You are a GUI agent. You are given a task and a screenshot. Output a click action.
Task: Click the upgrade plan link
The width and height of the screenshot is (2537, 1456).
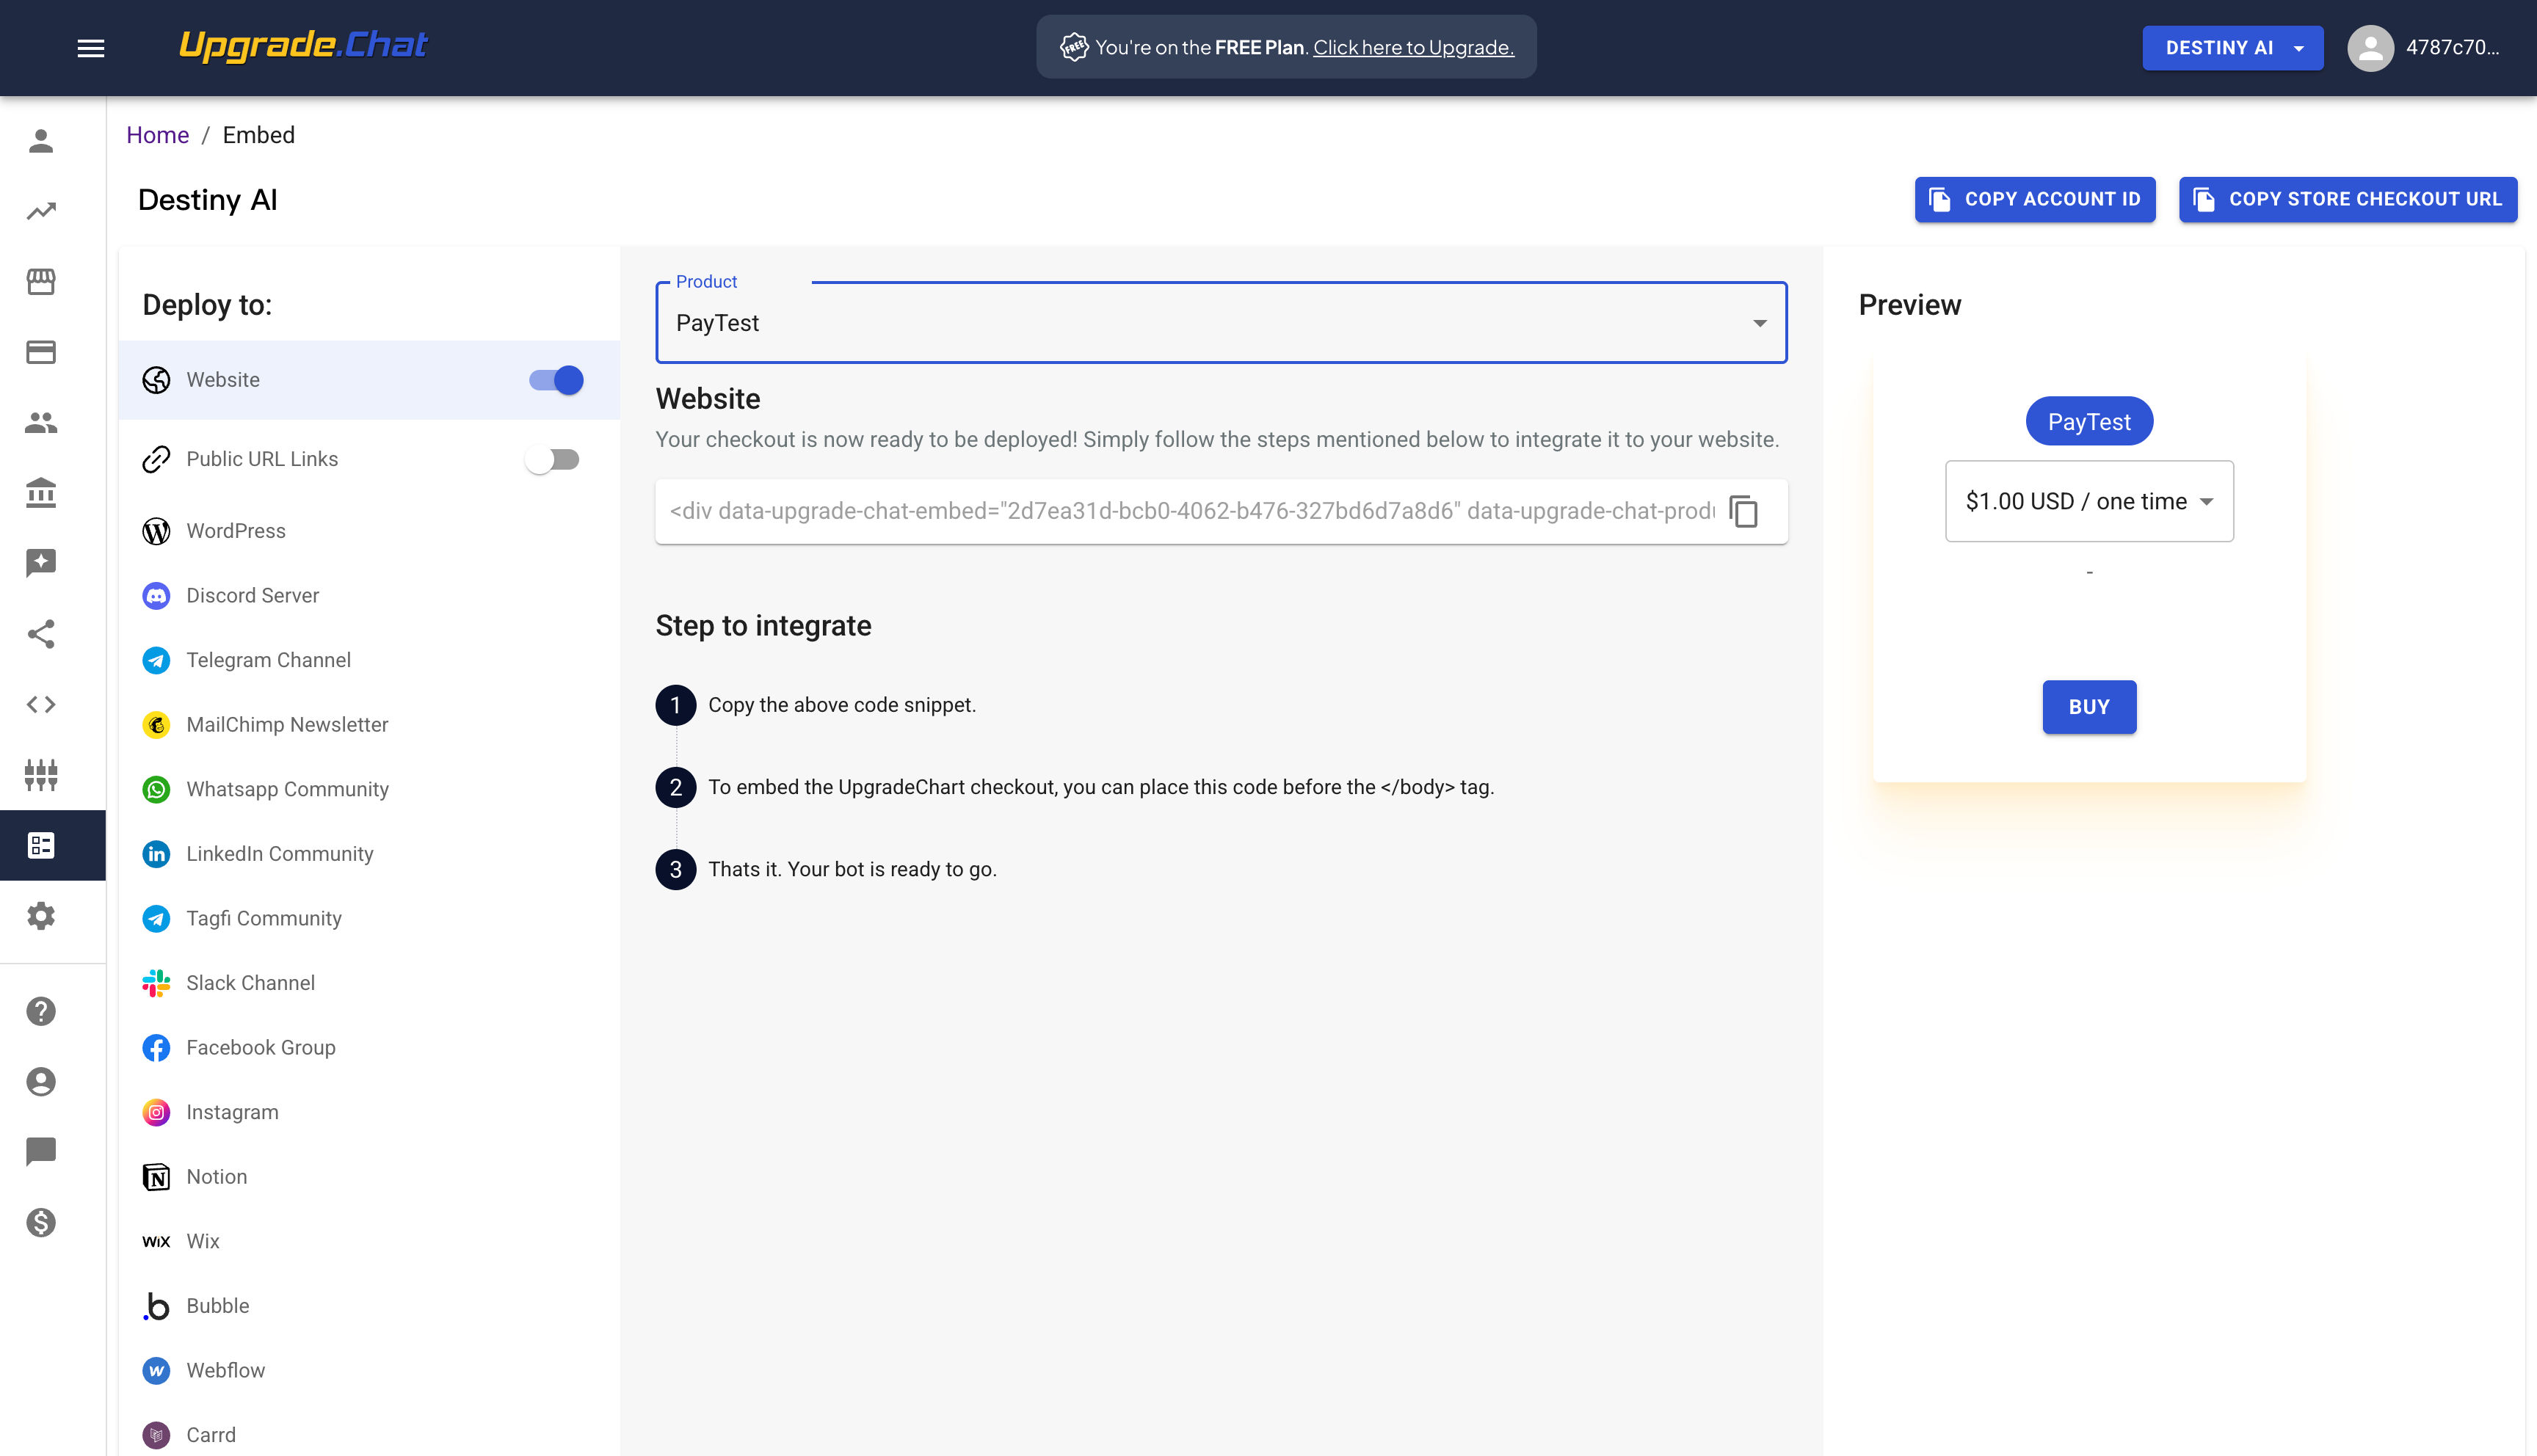click(x=1413, y=47)
